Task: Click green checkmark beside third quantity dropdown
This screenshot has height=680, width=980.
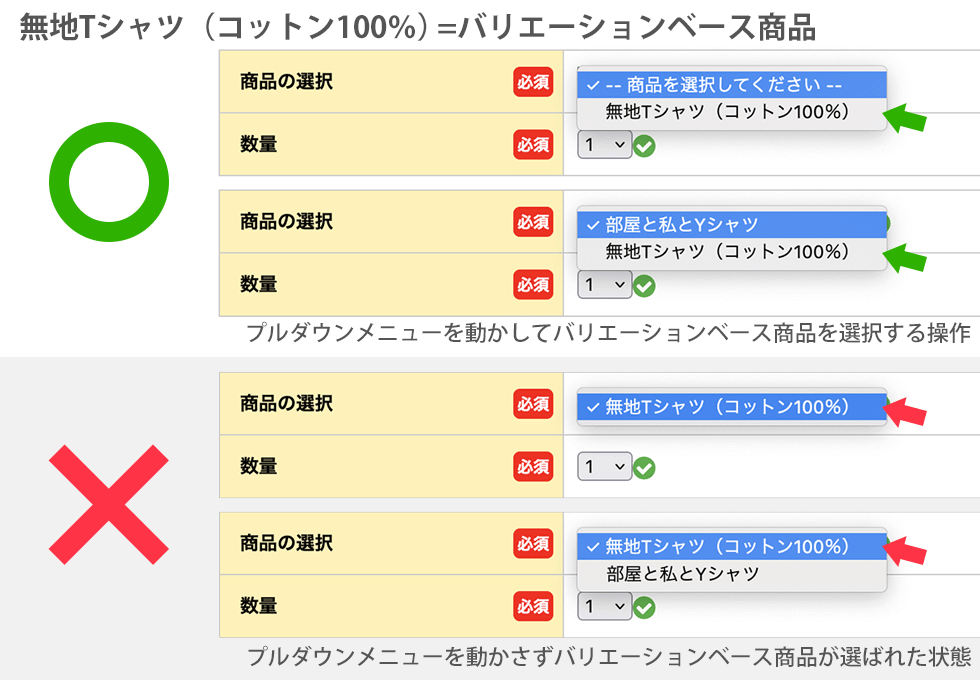Action: pos(644,468)
